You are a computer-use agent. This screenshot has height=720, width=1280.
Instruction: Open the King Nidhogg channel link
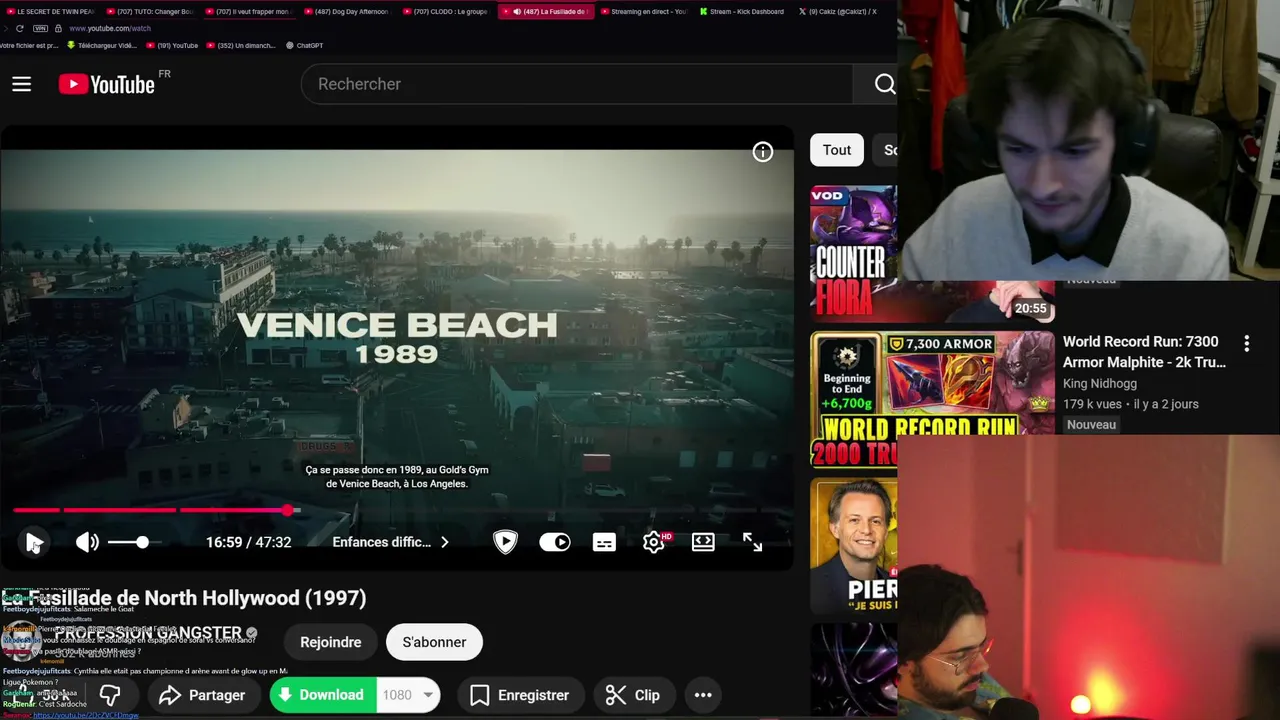(x=1100, y=383)
